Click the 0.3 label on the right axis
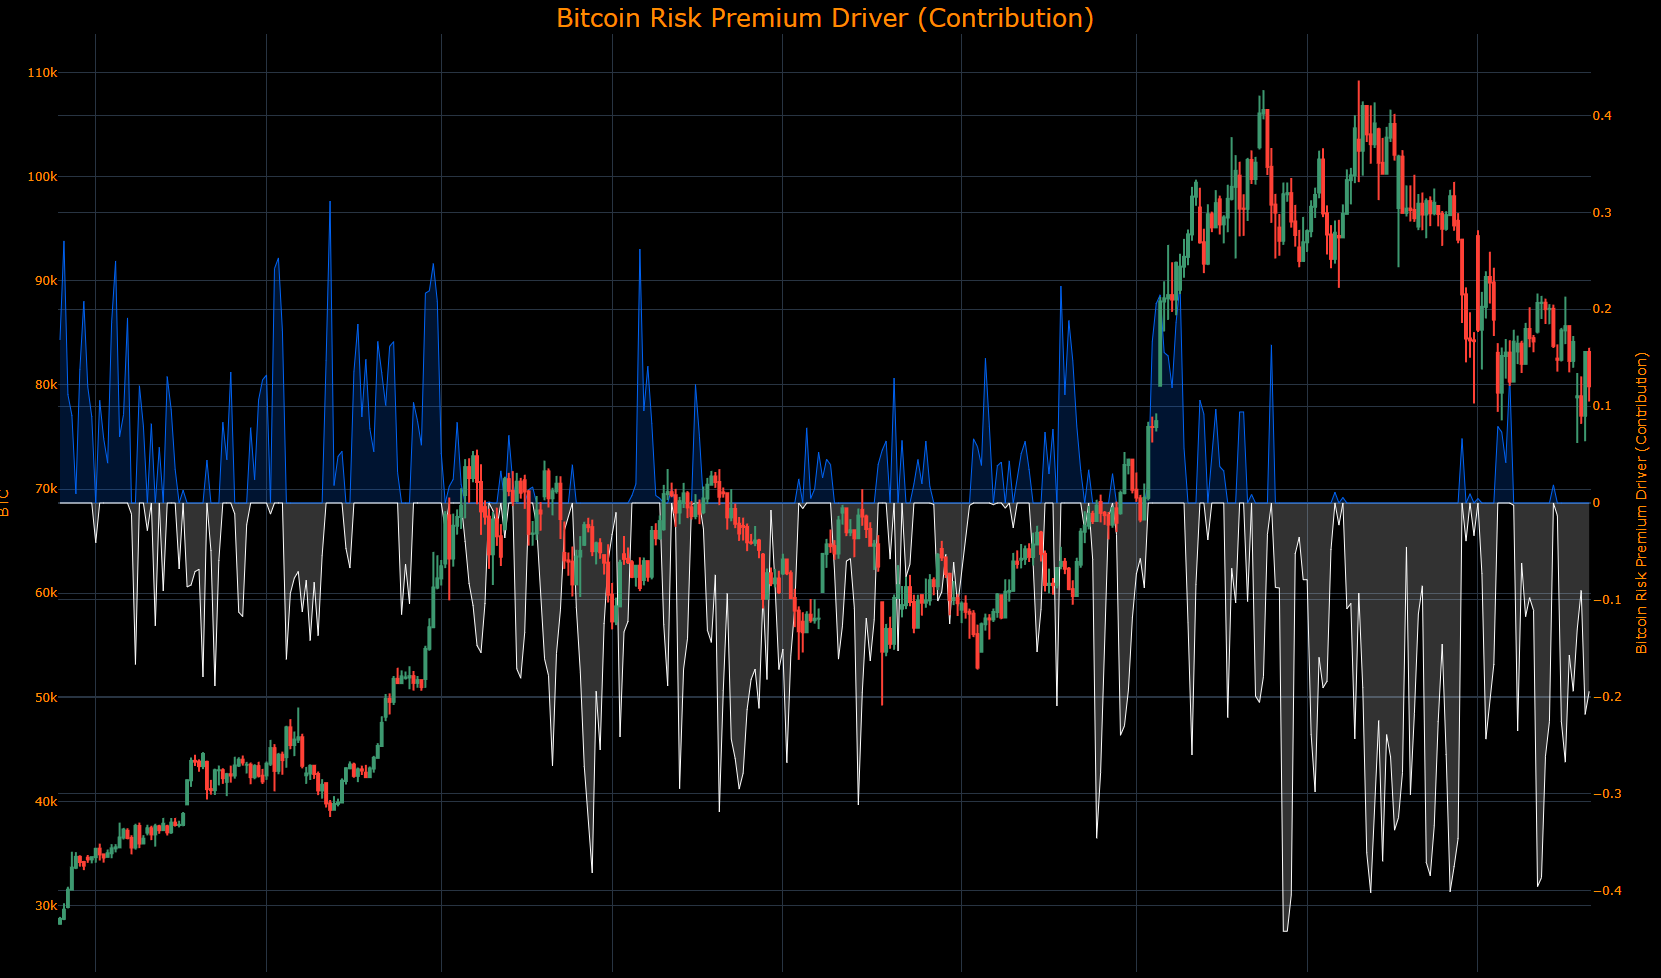This screenshot has width=1661, height=978. point(1602,213)
